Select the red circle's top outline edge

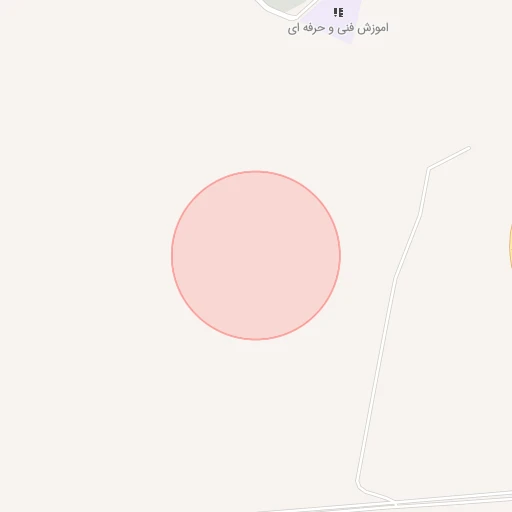pos(256,172)
